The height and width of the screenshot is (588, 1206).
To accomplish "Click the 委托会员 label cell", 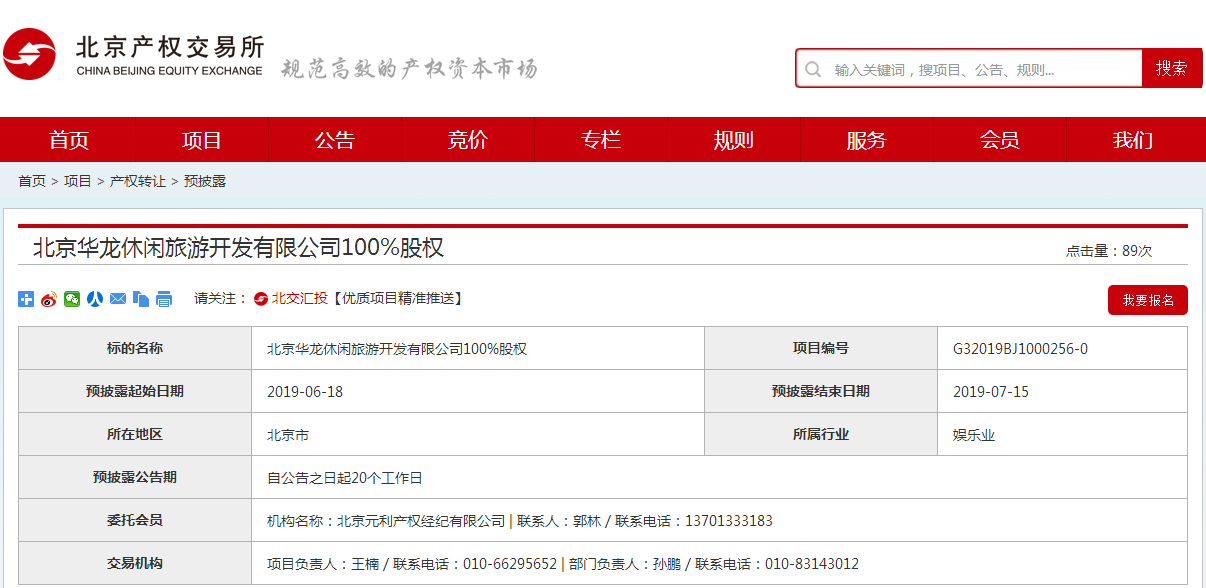I will (135, 521).
